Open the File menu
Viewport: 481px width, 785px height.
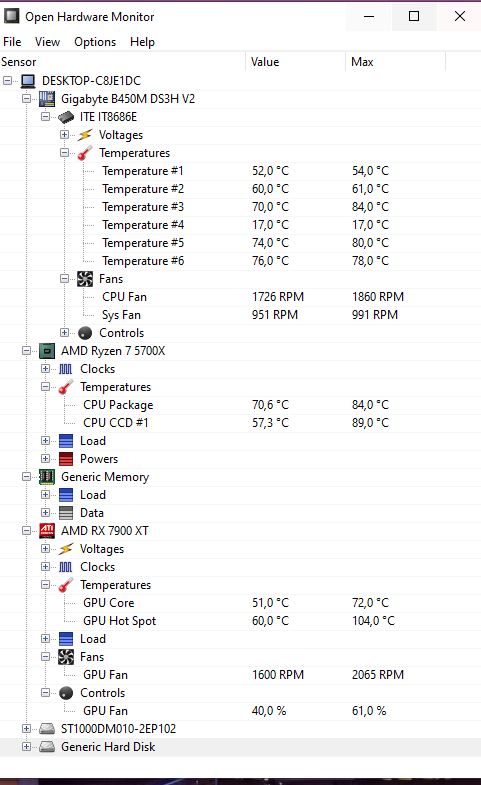12,42
